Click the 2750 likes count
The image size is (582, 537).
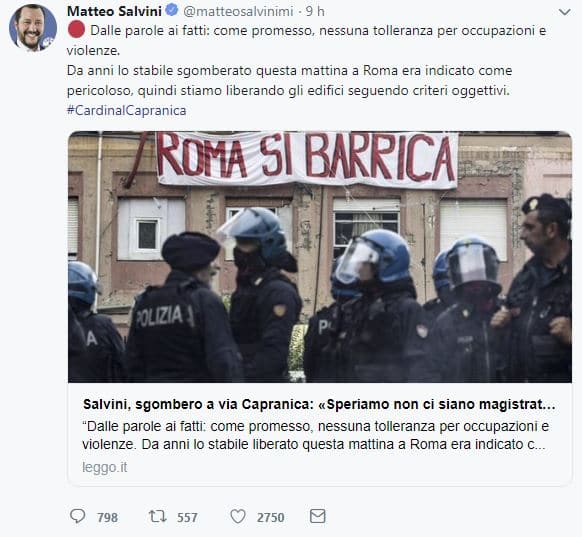pos(271,517)
